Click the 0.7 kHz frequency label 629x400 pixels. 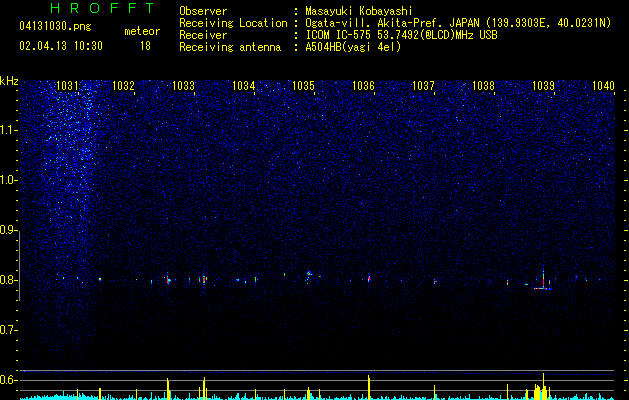(9, 330)
